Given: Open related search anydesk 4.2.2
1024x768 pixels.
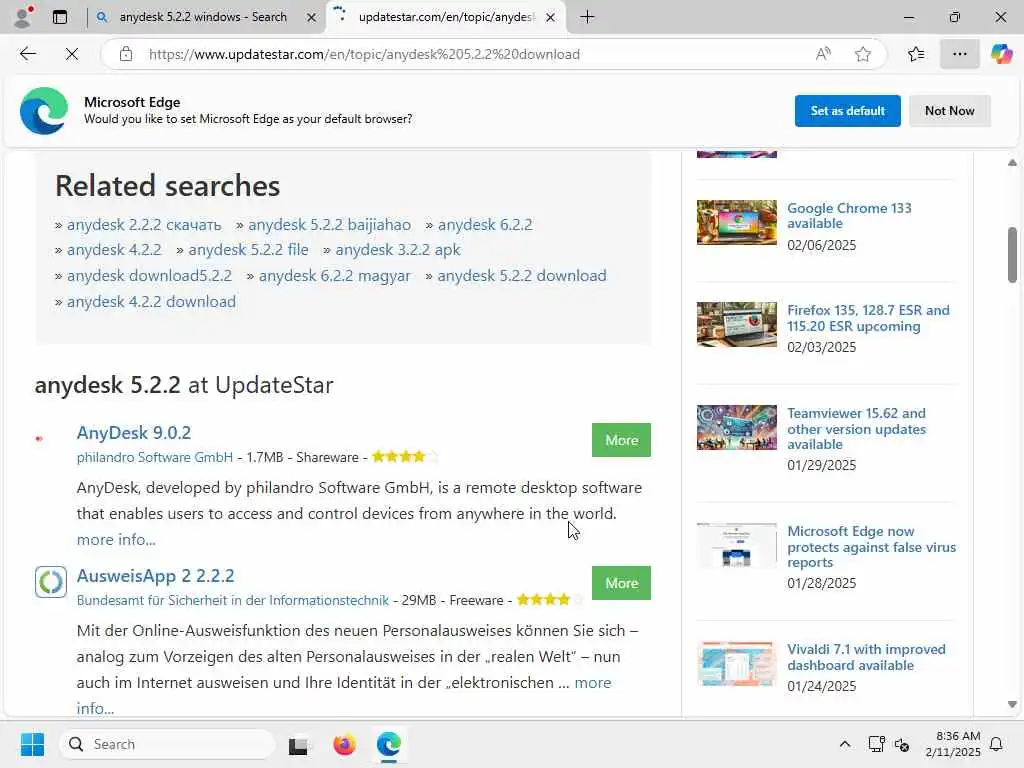Looking at the screenshot, I should (x=114, y=250).
